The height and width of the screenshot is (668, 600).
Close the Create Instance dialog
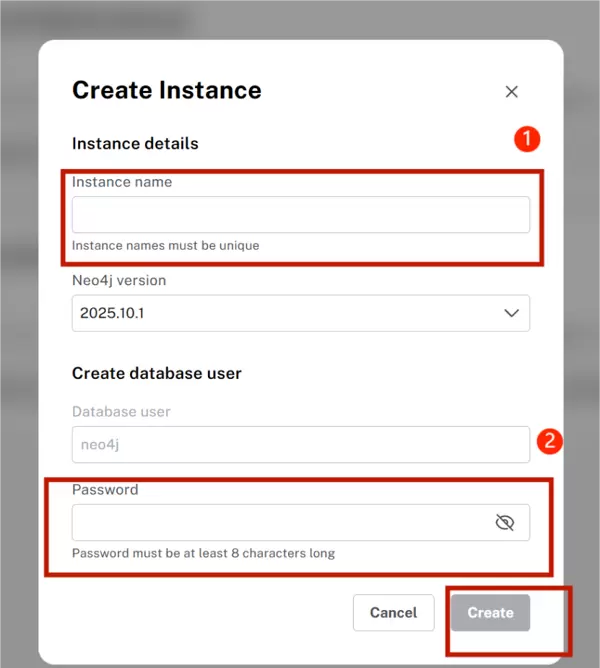pyautogui.click(x=511, y=92)
